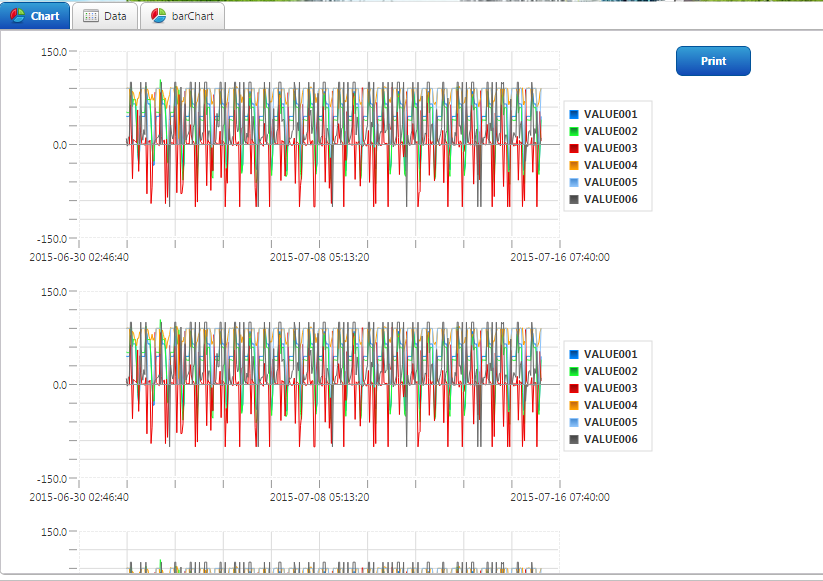This screenshot has width=823, height=581.
Task: Click VALUE004 label in second chart legend
Action: [611, 405]
